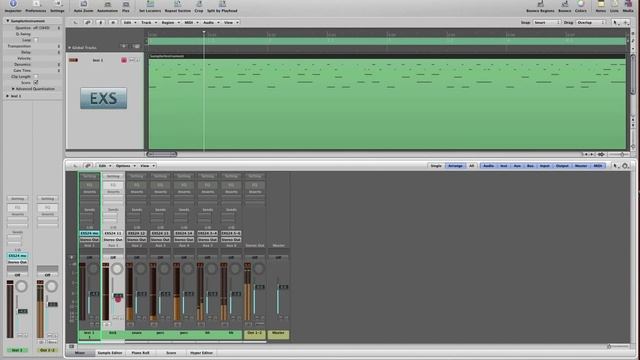Click the link icon in arrange toolbar
This screenshot has height=360, width=640.
tap(88, 22)
